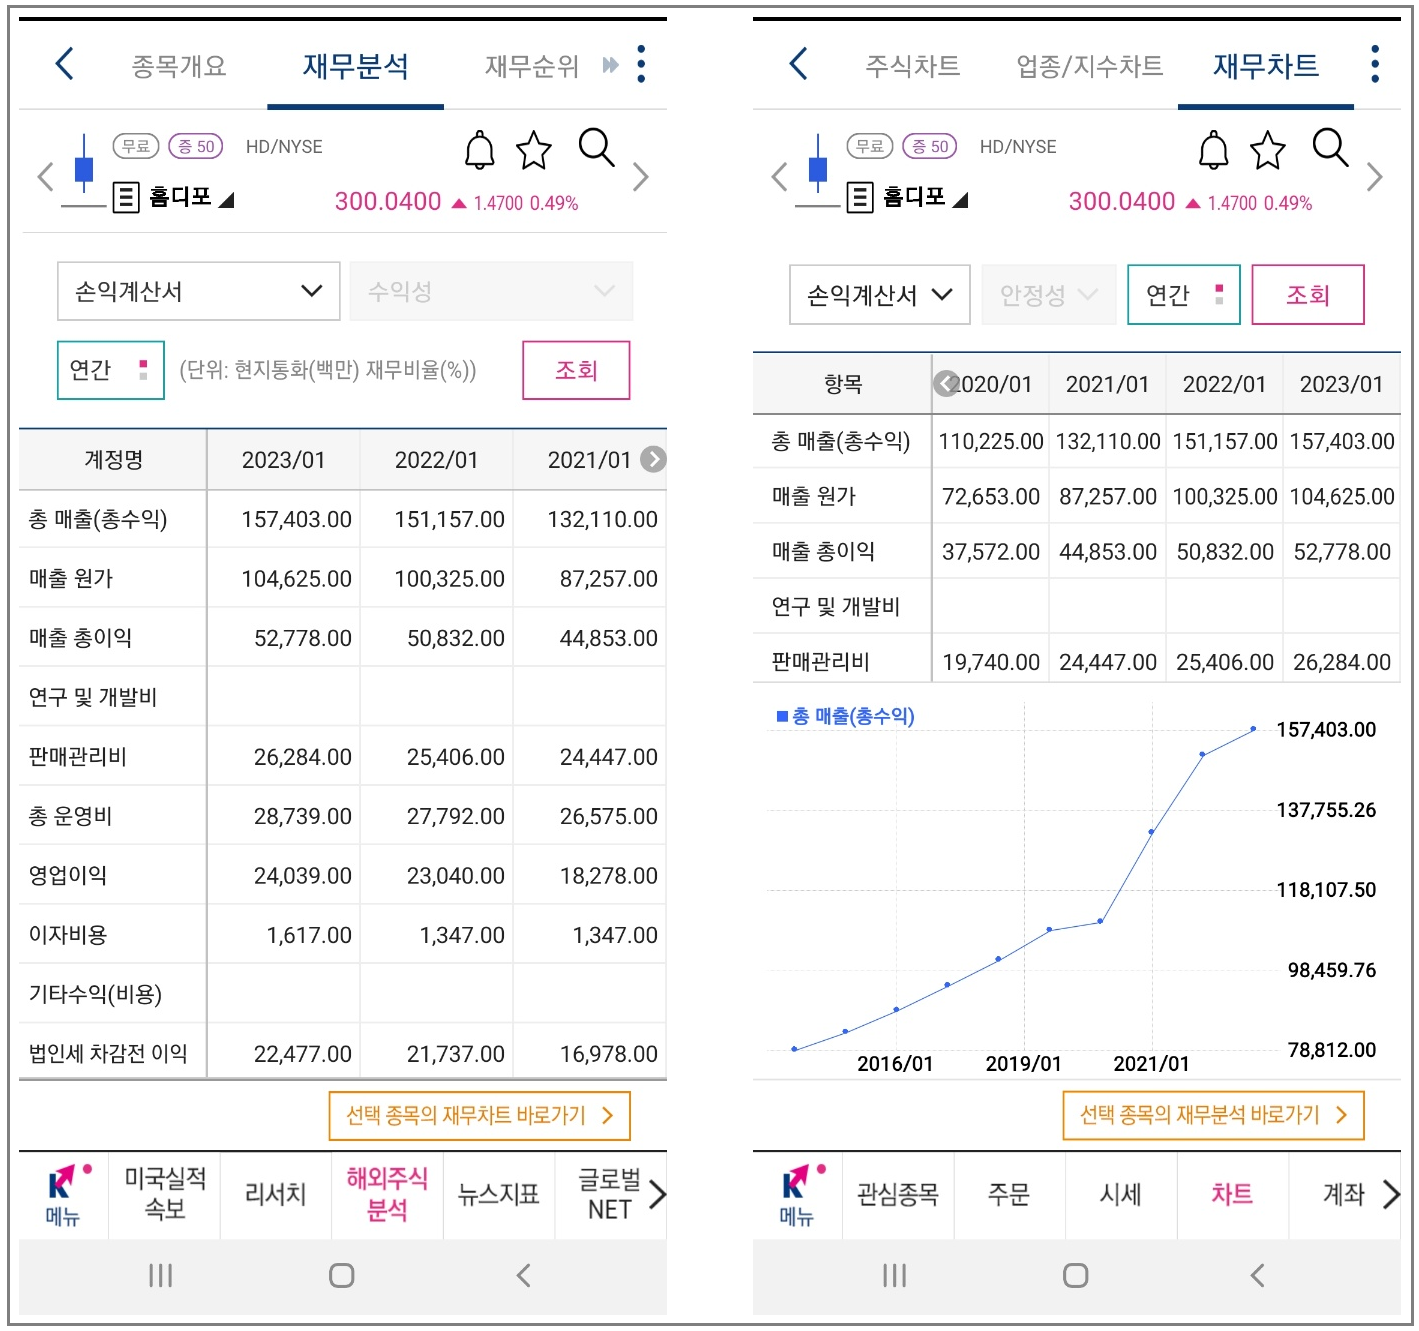Select 재무차트 tab
The width and height of the screenshot is (1419, 1331).
point(1266,66)
